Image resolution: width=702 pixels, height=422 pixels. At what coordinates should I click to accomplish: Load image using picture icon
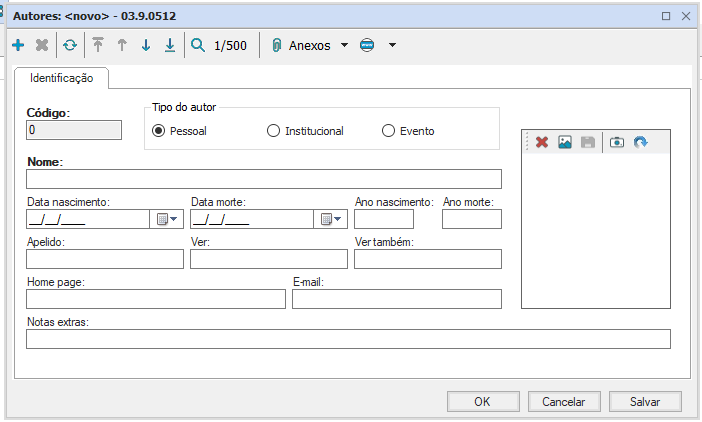pyautogui.click(x=565, y=143)
